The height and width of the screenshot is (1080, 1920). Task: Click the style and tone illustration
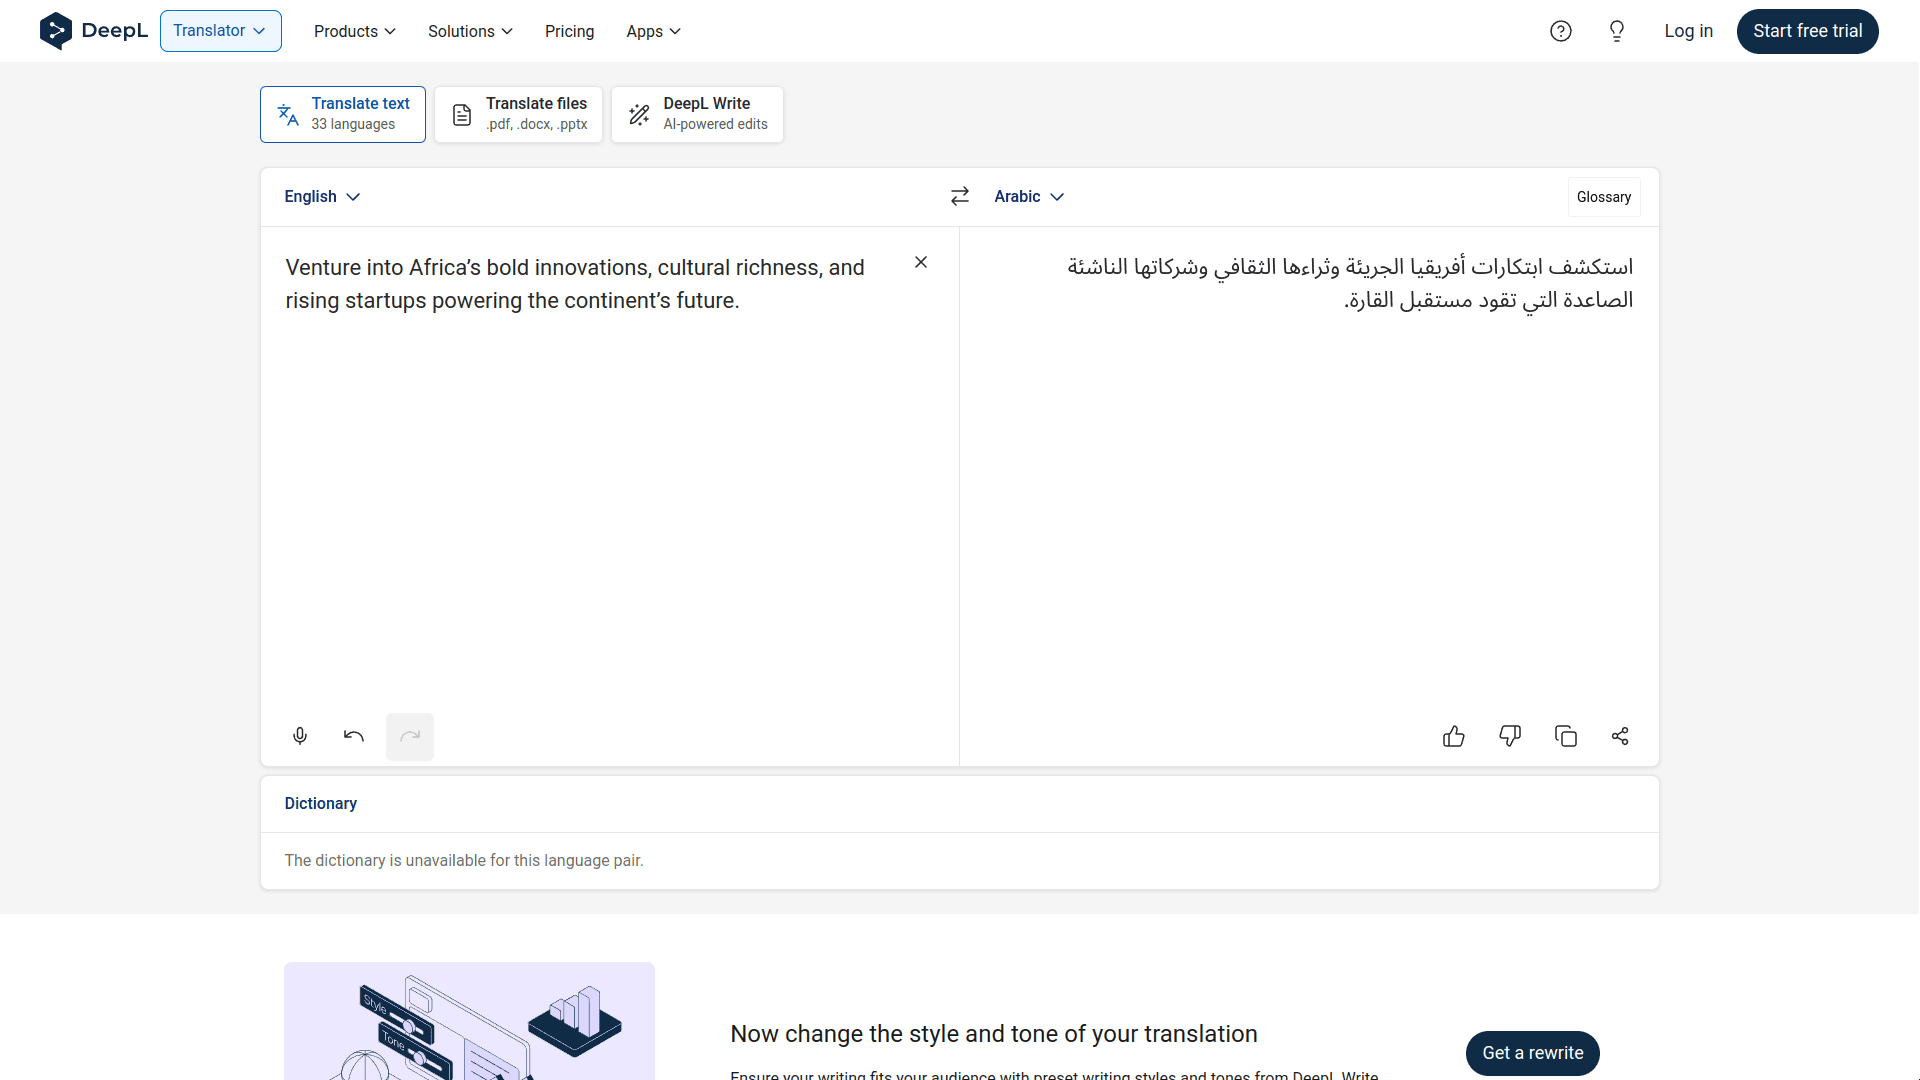(x=469, y=1021)
